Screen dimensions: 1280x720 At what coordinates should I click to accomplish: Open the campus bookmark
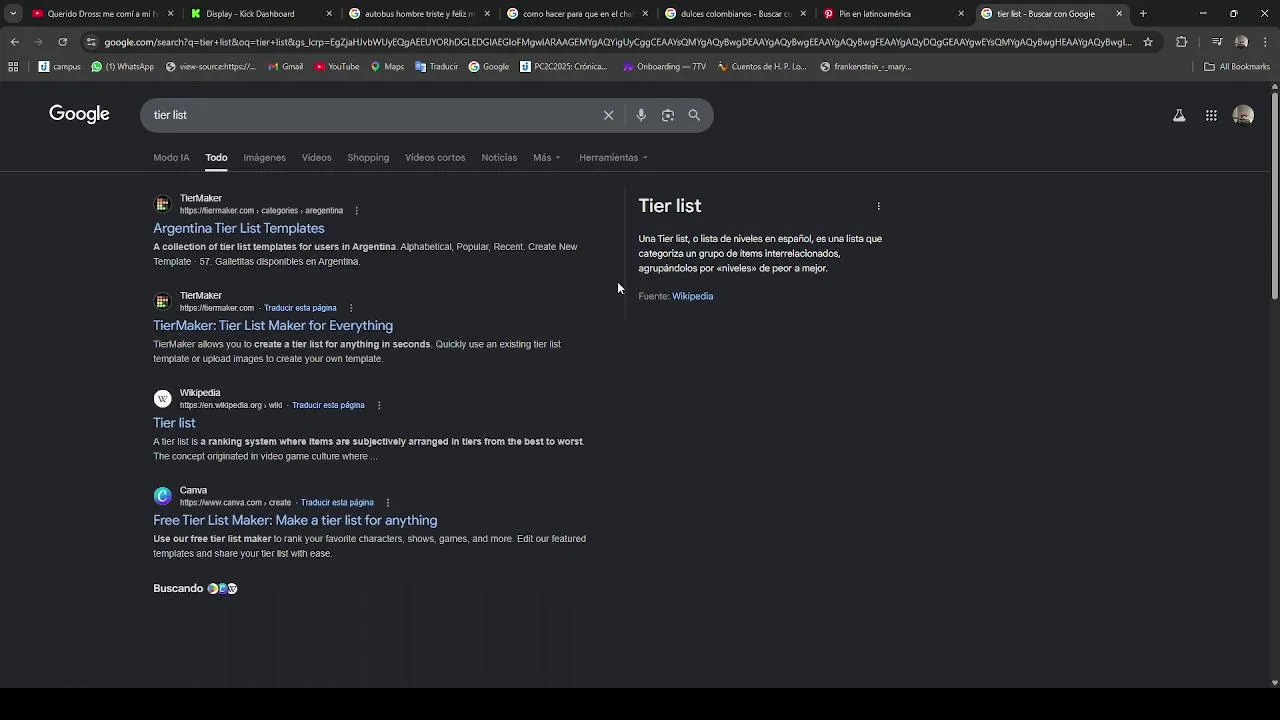60,67
